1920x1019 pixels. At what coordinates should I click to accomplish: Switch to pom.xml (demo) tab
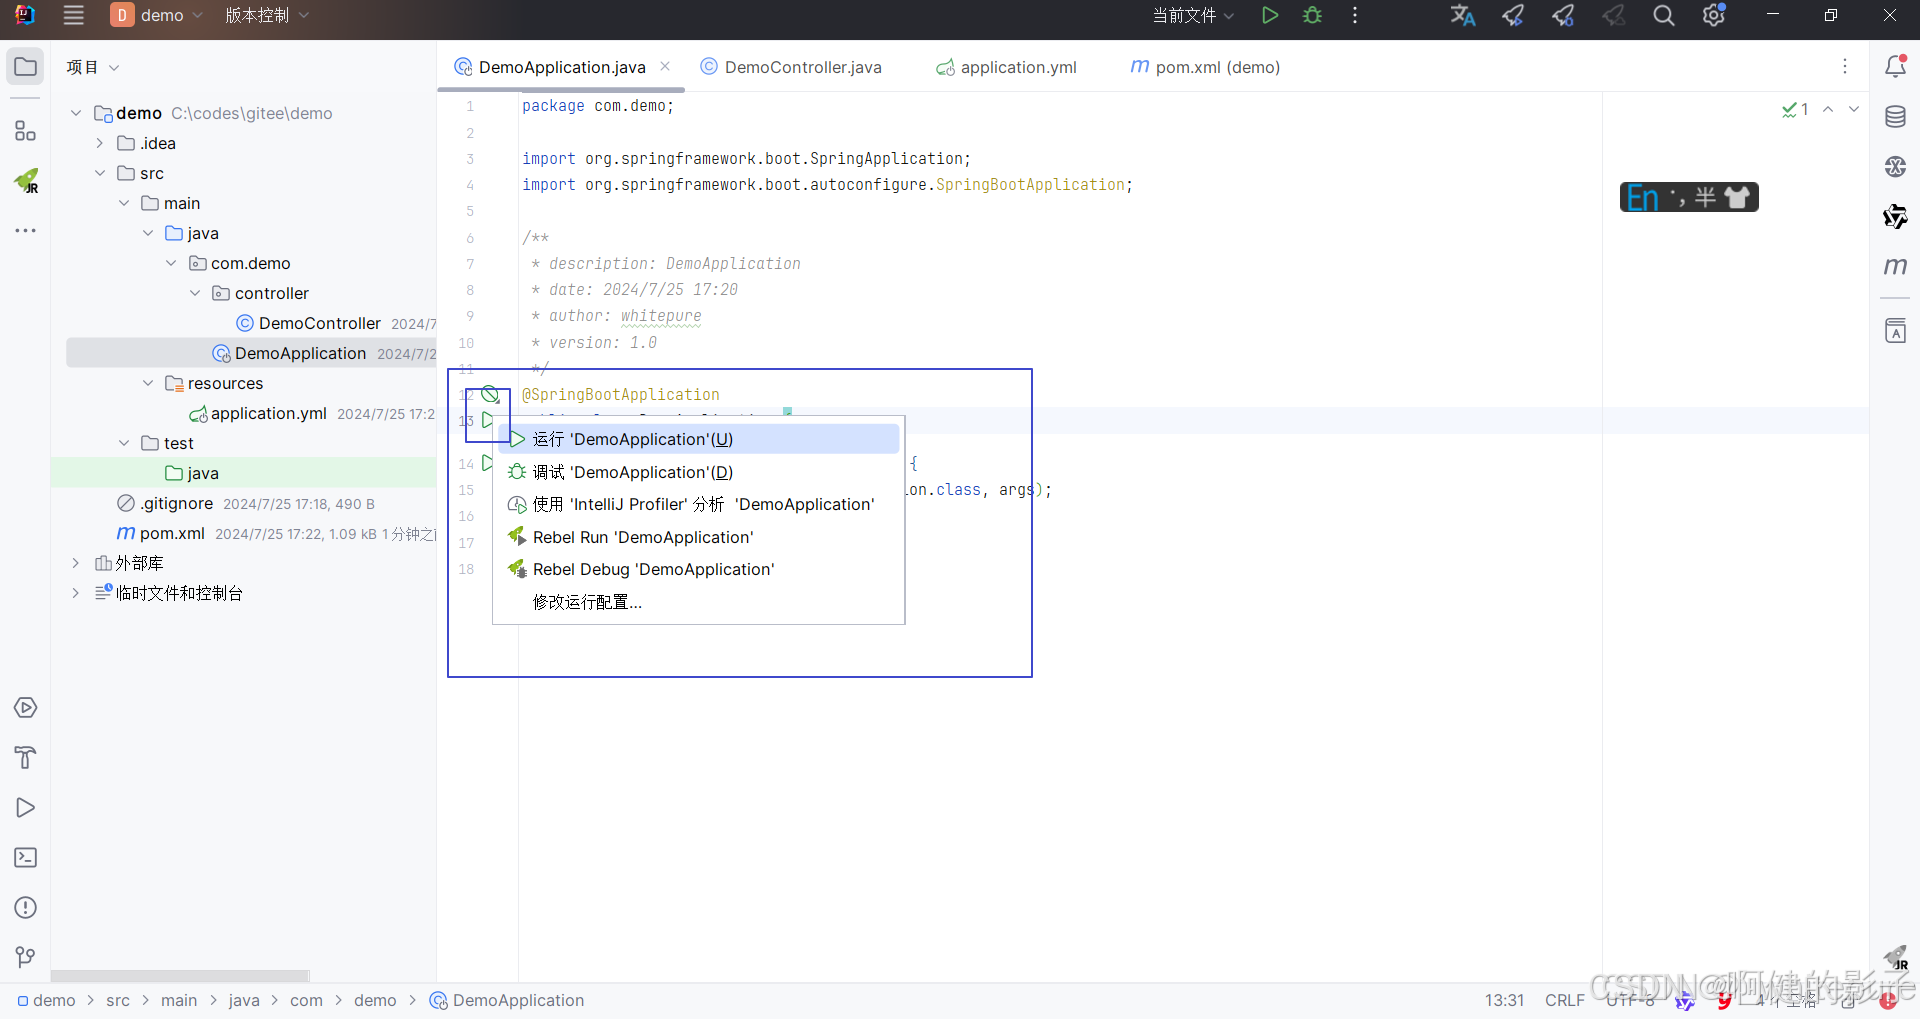coord(1205,67)
